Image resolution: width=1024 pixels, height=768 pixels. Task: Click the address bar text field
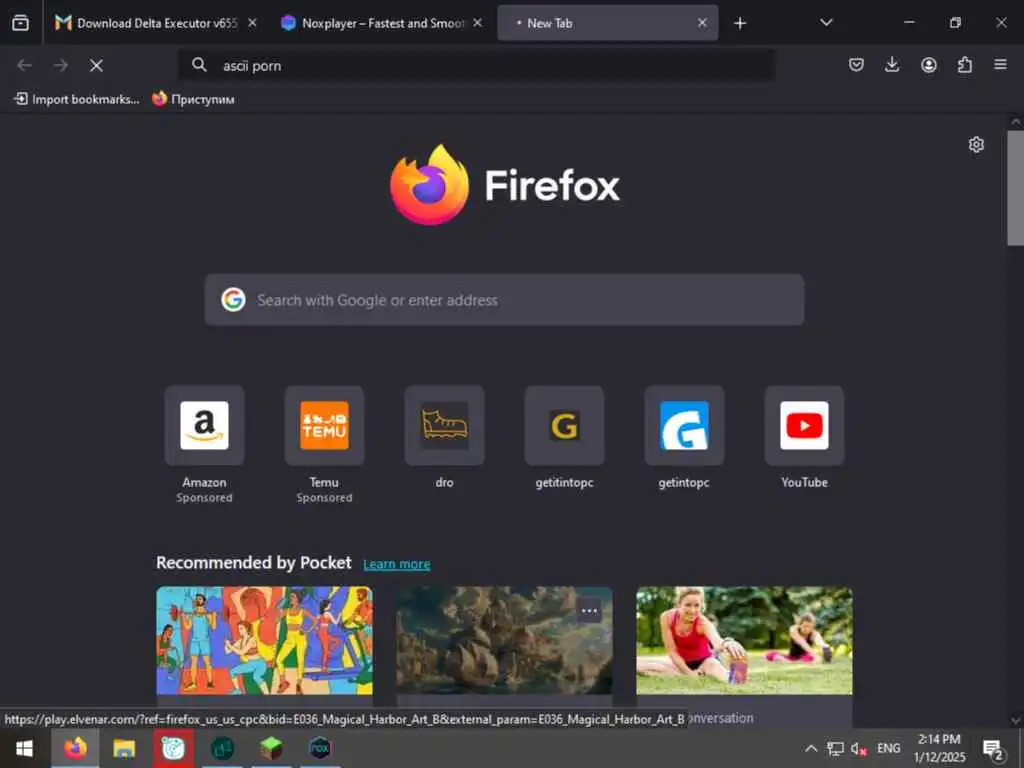coord(477,65)
